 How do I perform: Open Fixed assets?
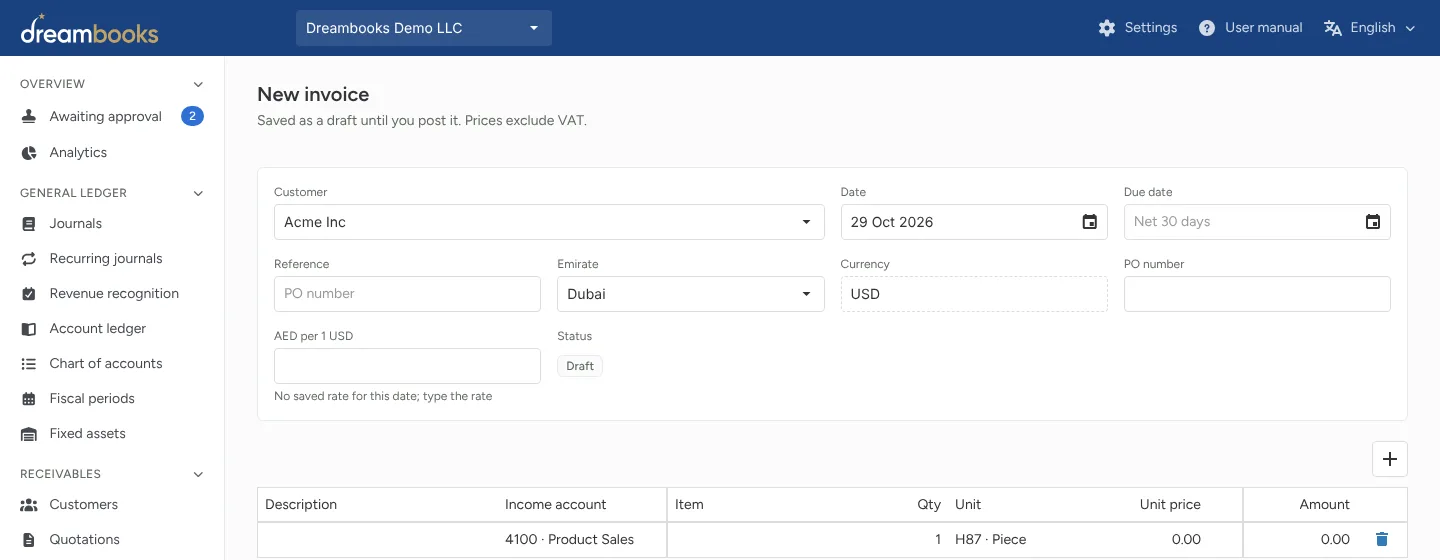click(88, 434)
